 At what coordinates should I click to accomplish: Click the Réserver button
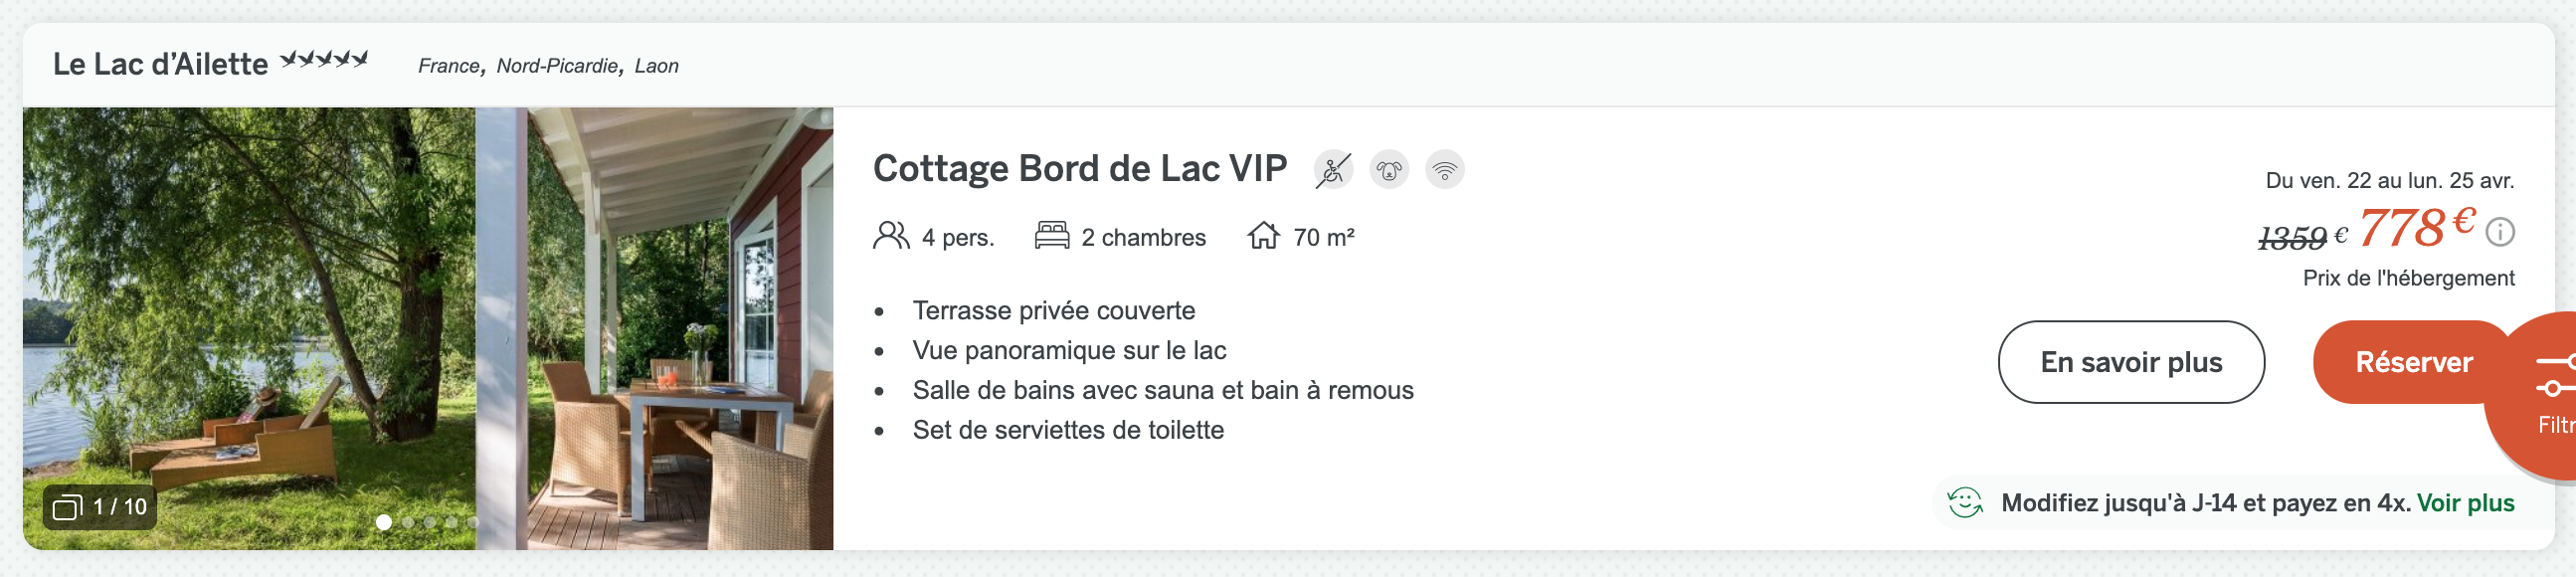2412,362
